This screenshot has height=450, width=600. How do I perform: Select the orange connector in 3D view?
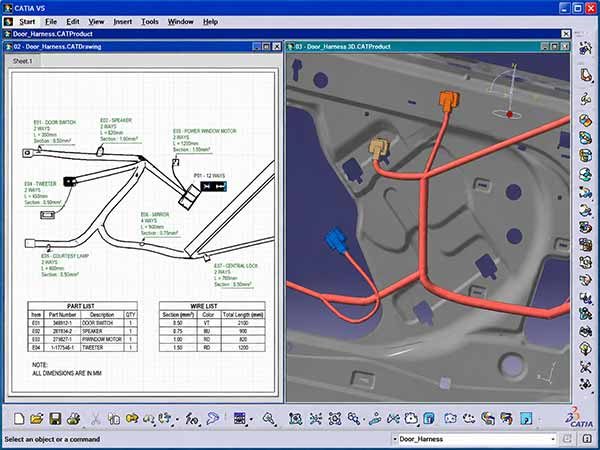(448, 101)
